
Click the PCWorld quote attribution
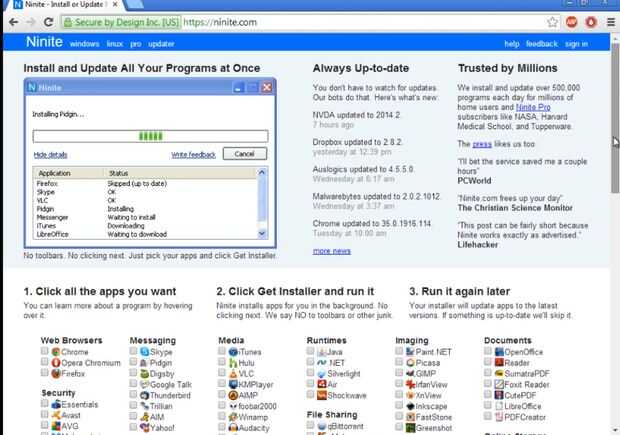pyautogui.click(x=474, y=181)
